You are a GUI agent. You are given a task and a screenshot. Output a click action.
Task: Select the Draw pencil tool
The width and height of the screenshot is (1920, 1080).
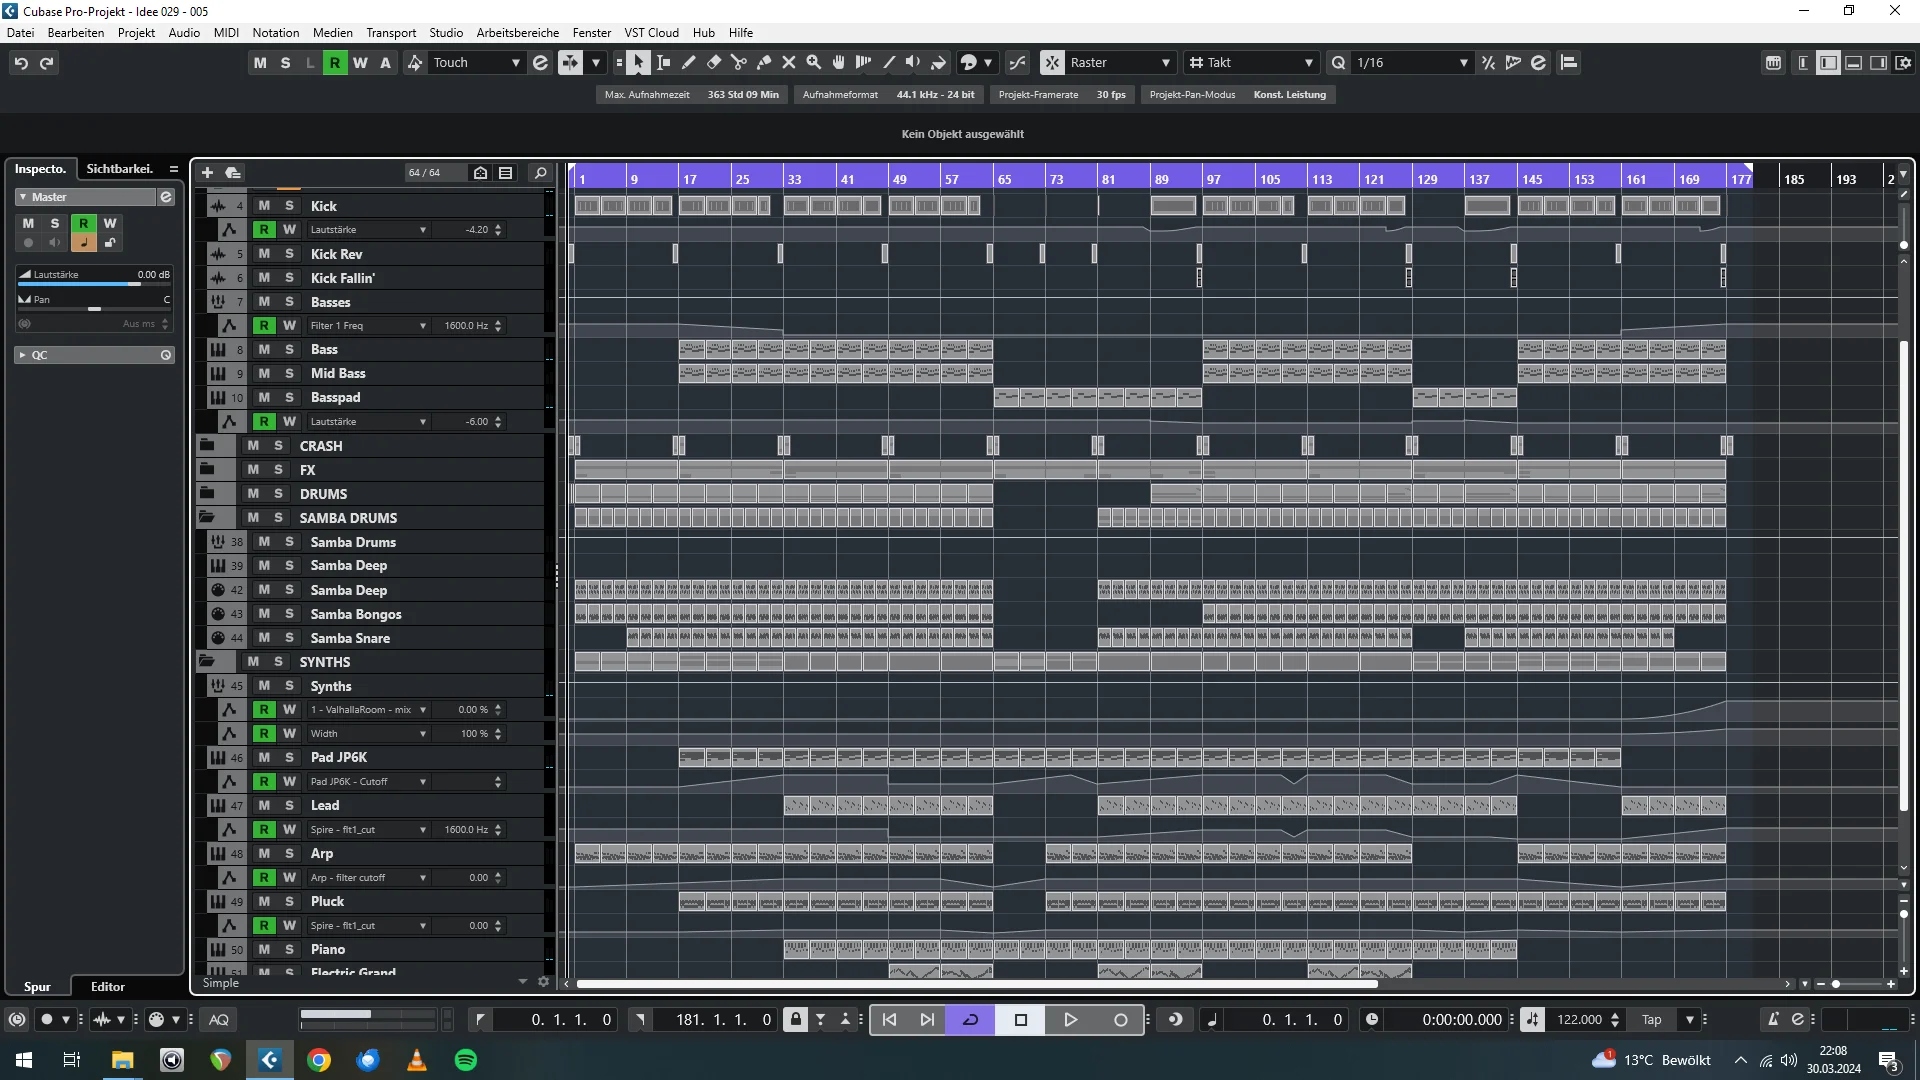[689, 62]
